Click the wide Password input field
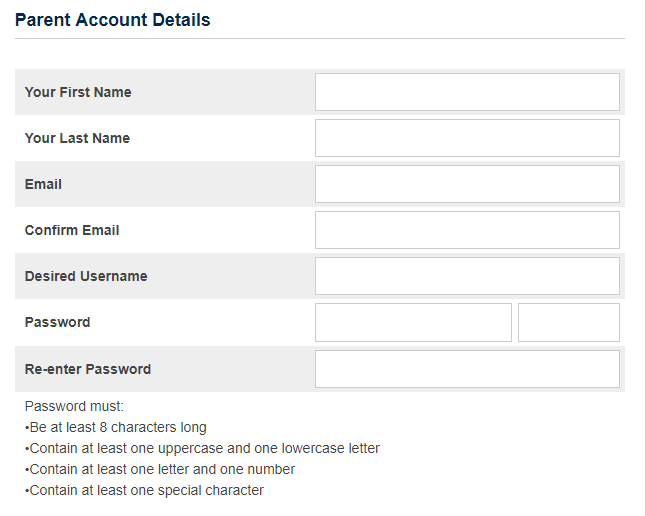This screenshot has height=516, width=646. (413, 322)
